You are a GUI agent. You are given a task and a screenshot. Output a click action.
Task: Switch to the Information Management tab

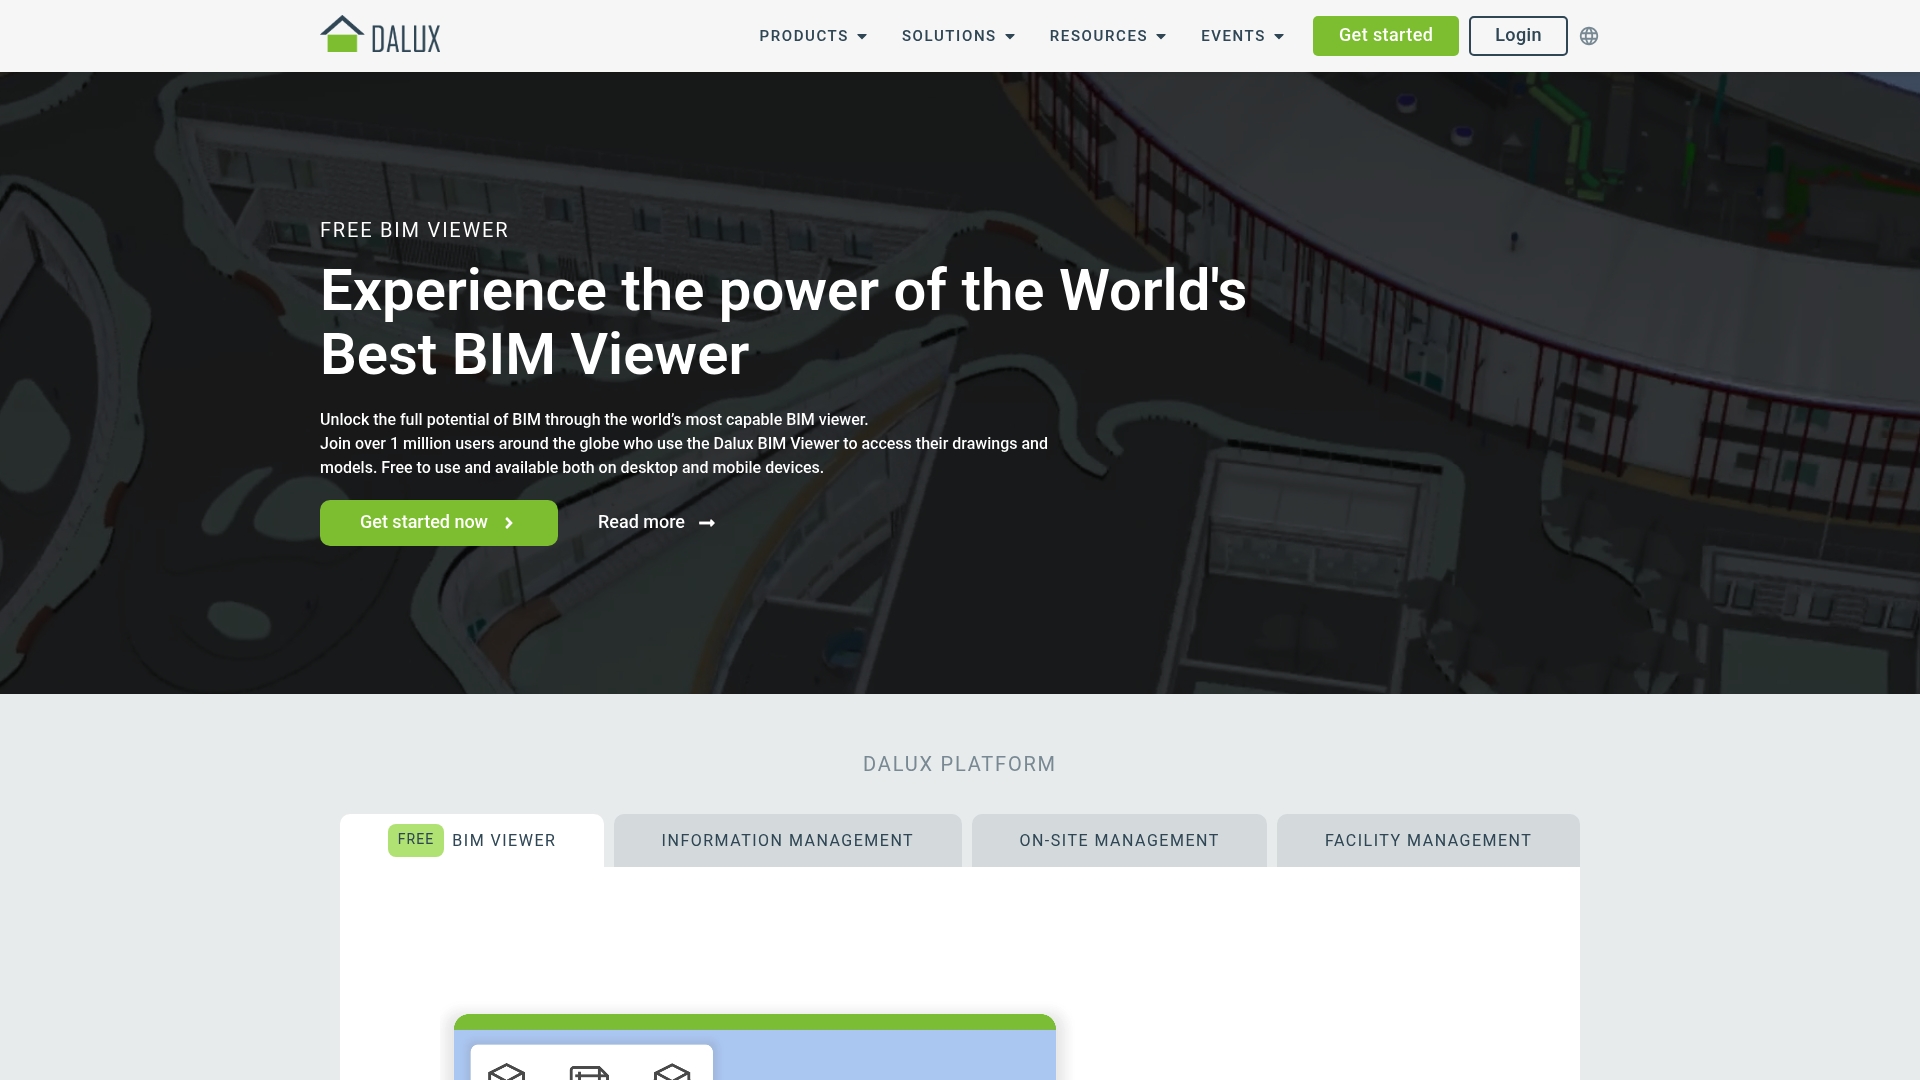pos(788,840)
